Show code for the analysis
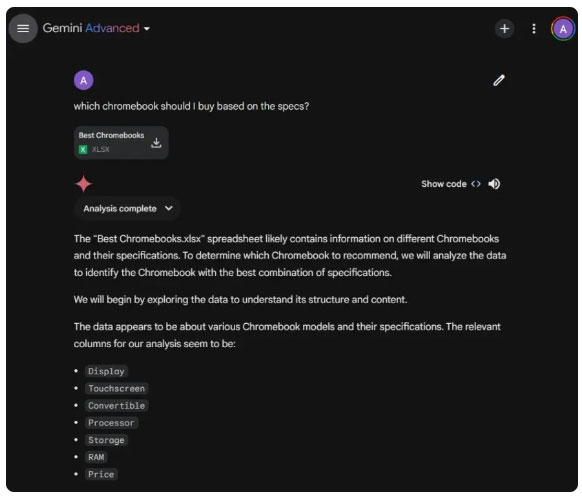582x498 pixels. [451, 184]
